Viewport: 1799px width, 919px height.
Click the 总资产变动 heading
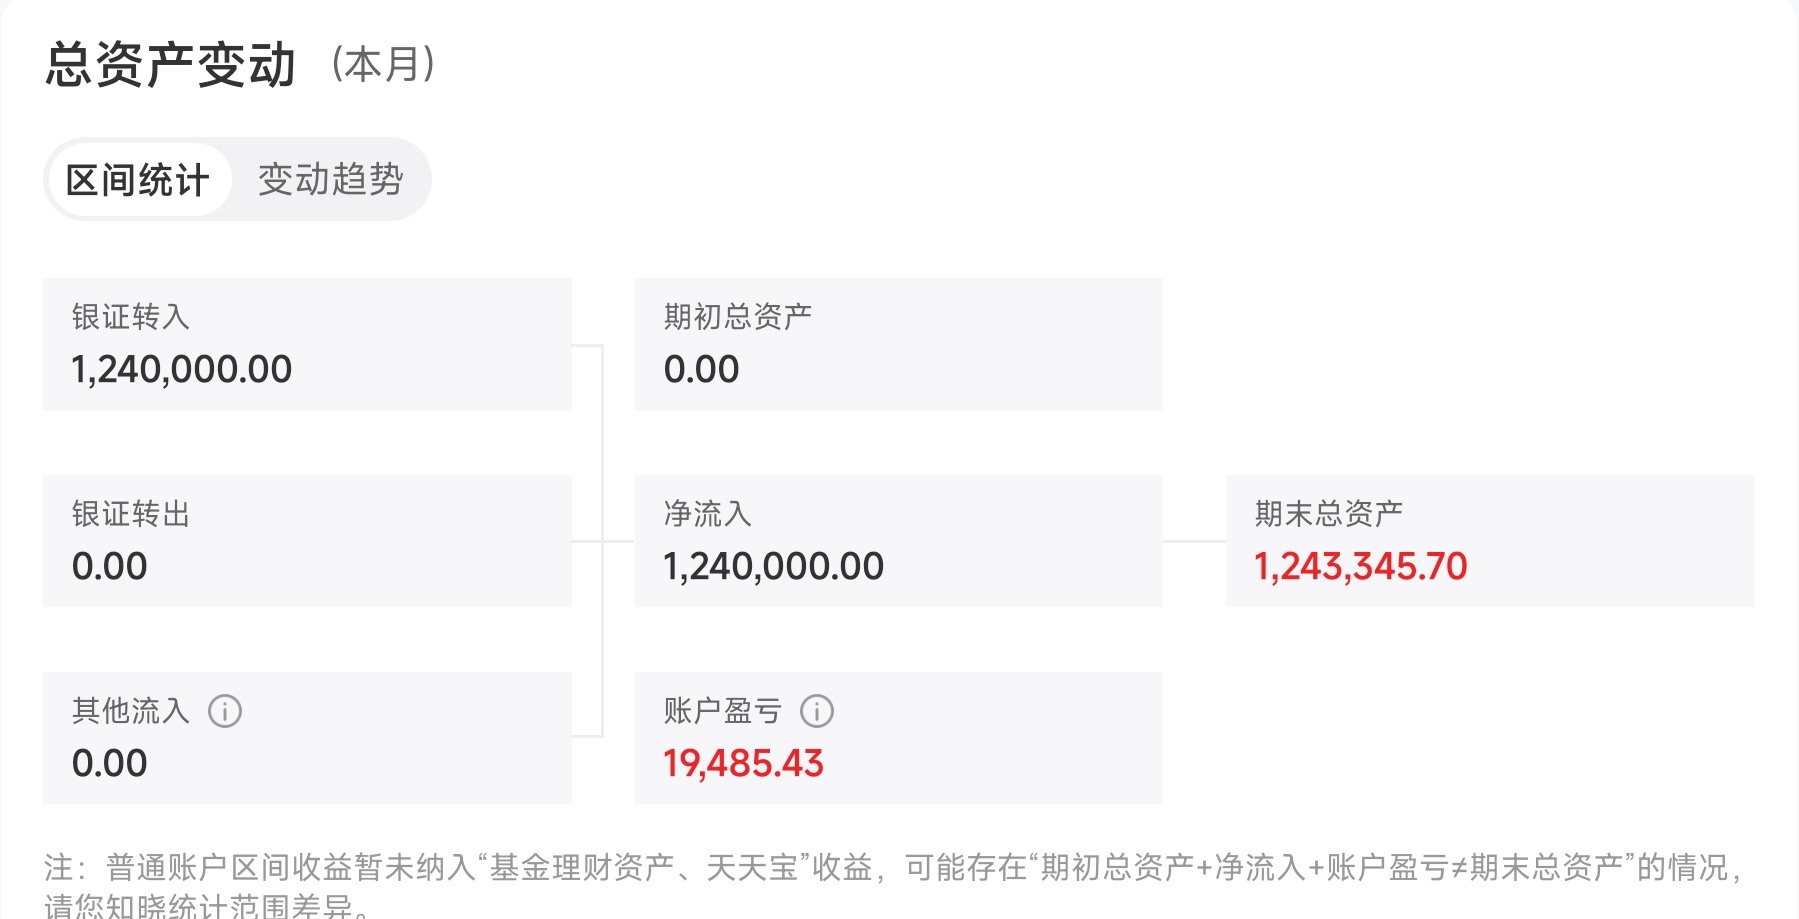(x=171, y=65)
